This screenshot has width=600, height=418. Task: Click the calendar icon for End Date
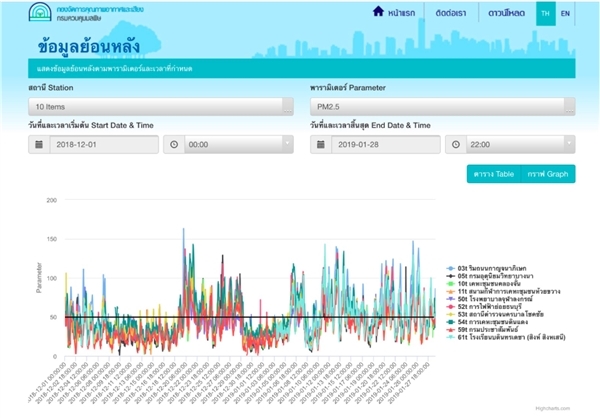tap(323, 144)
